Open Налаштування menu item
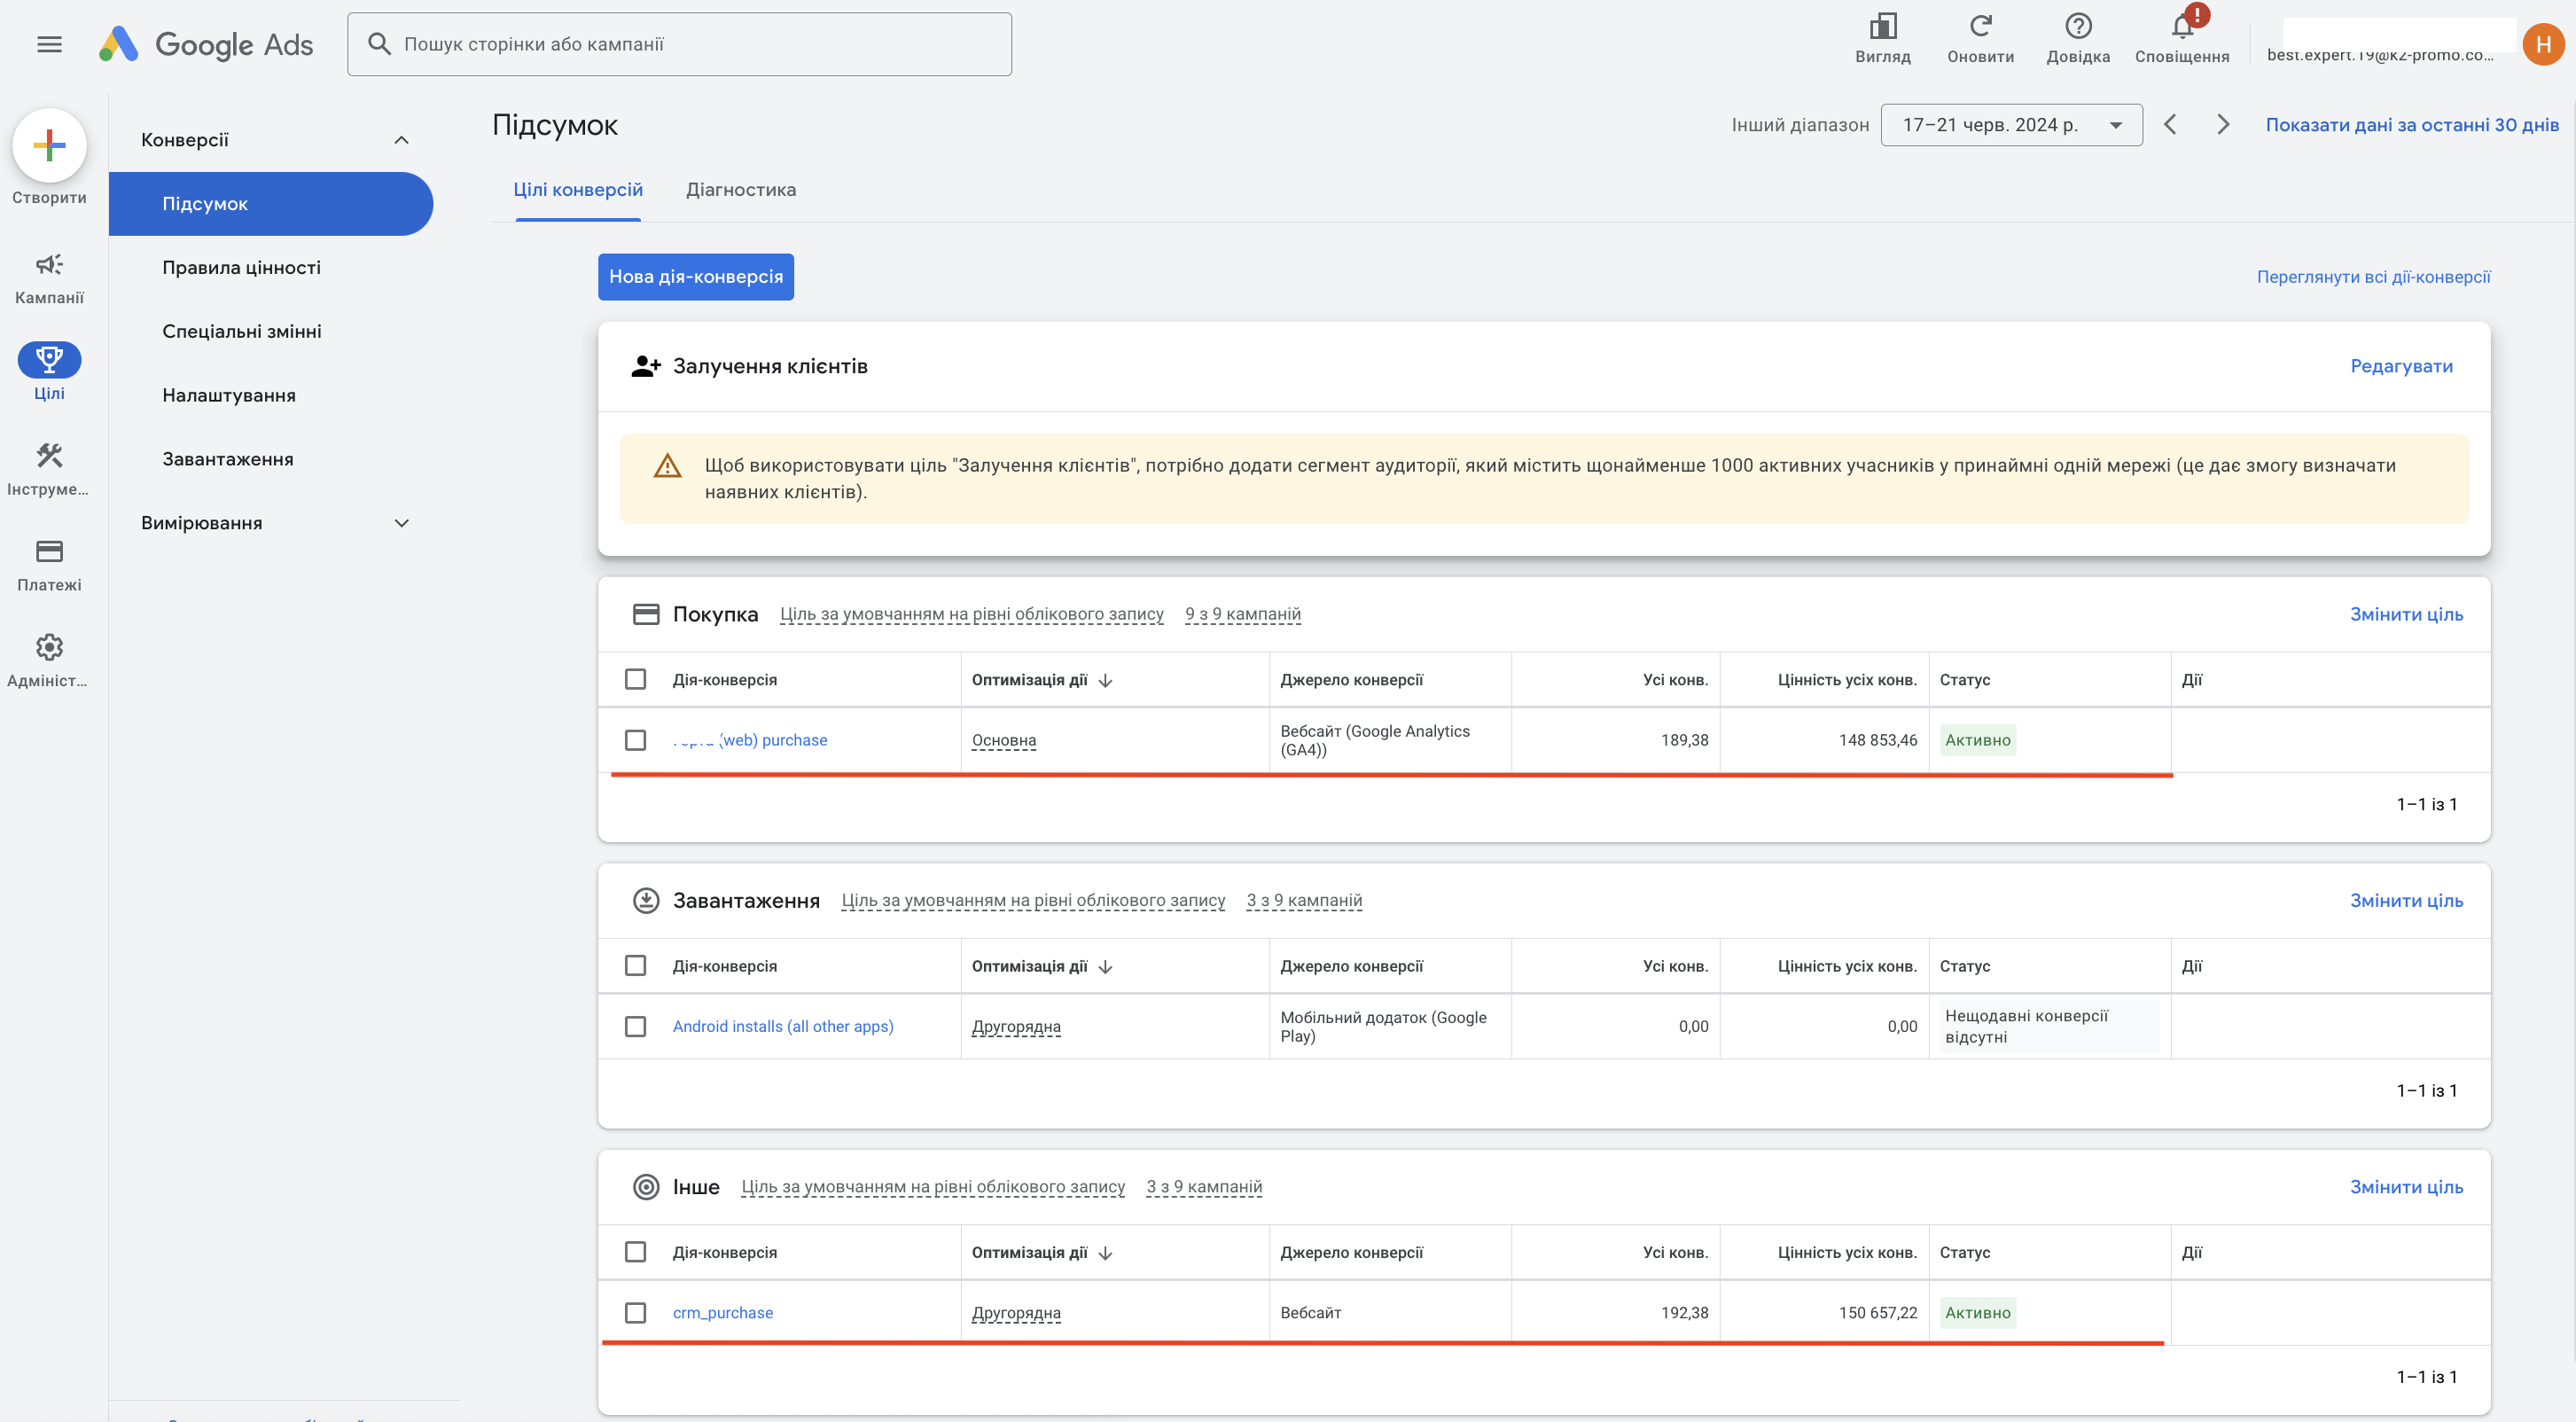 click(x=229, y=396)
